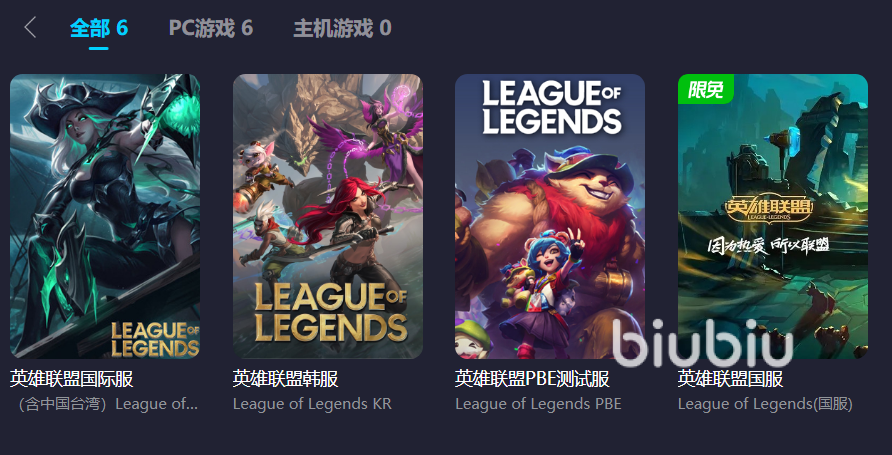892x455 pixels.
Task: Select the 全部 6 tab
Action: 99,28
